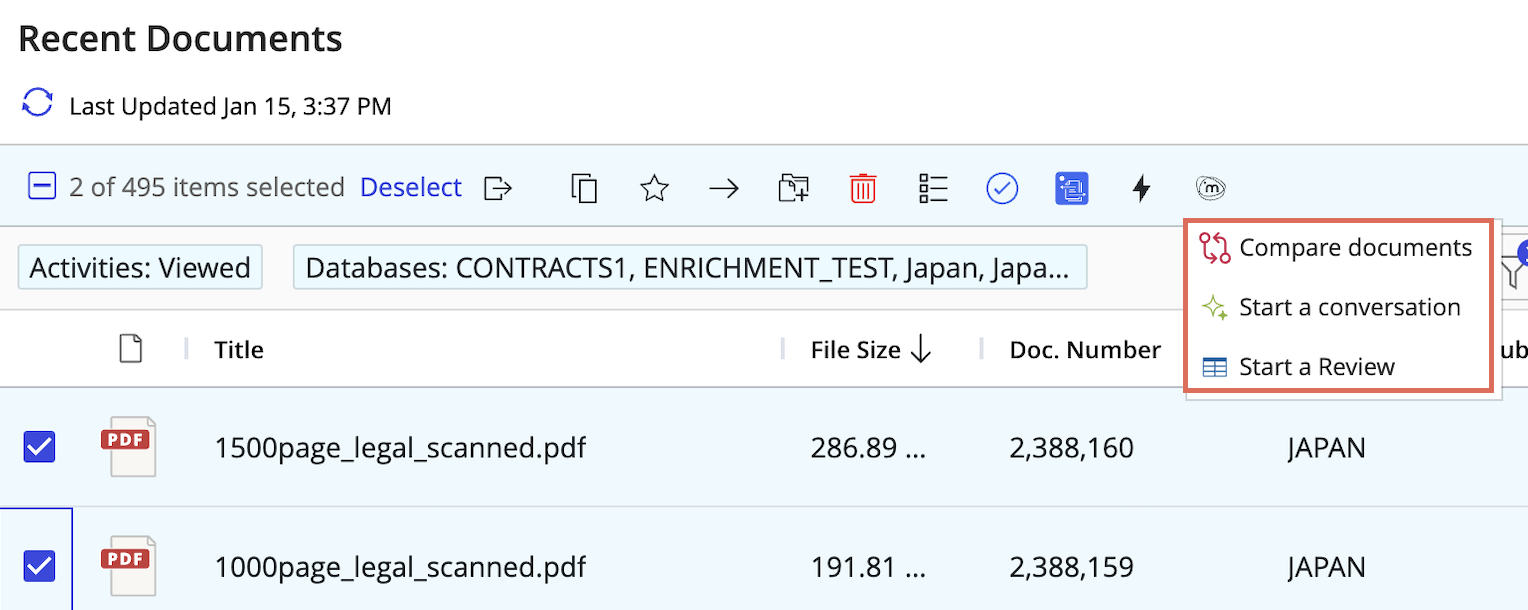Click the checklist properties icon

(933, 188)
